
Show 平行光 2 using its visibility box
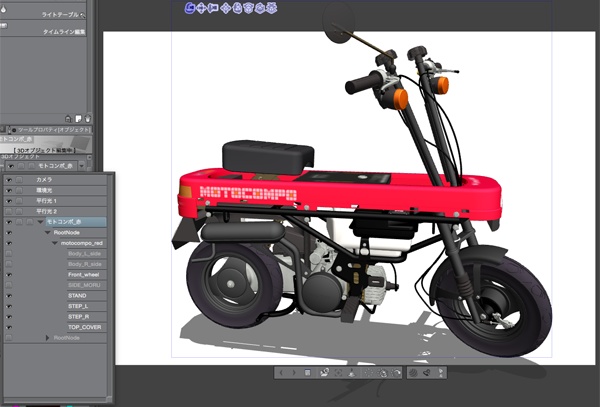(x=9, y=212)
